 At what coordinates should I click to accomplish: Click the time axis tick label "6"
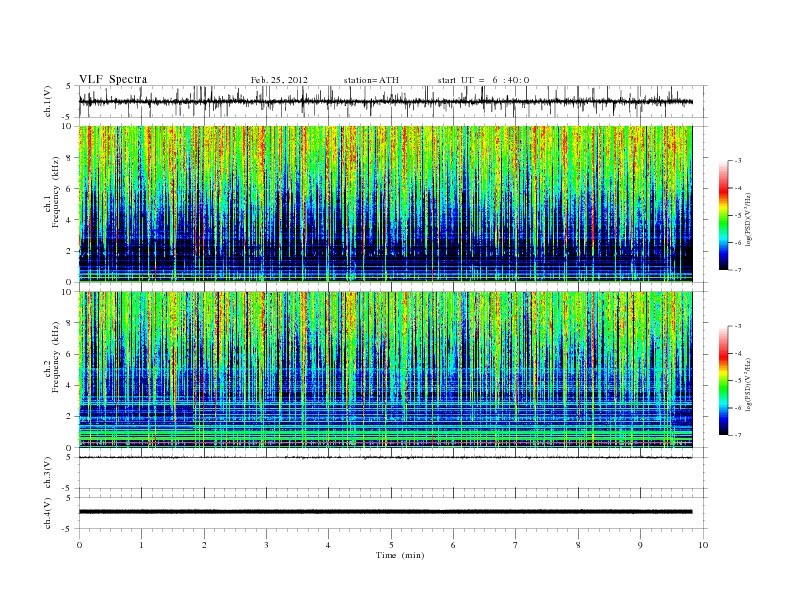(453, 545)
